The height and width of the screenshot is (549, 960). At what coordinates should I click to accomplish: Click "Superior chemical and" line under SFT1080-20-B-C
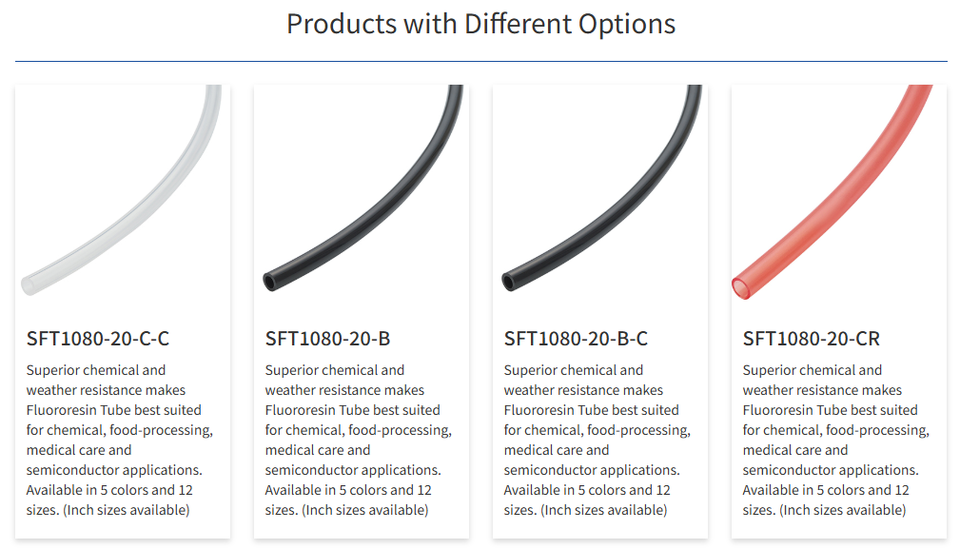point(574,370)
